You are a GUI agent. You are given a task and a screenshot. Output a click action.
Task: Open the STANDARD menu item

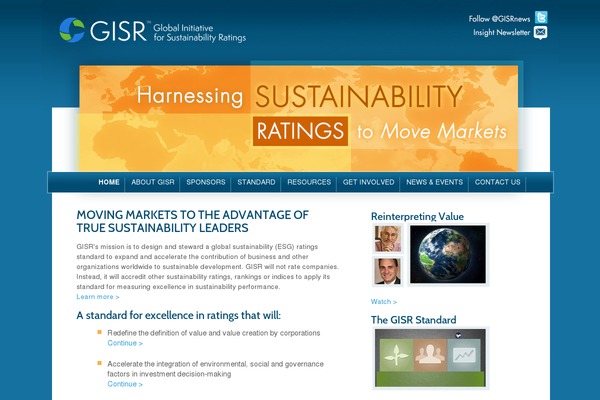(256, 182)
